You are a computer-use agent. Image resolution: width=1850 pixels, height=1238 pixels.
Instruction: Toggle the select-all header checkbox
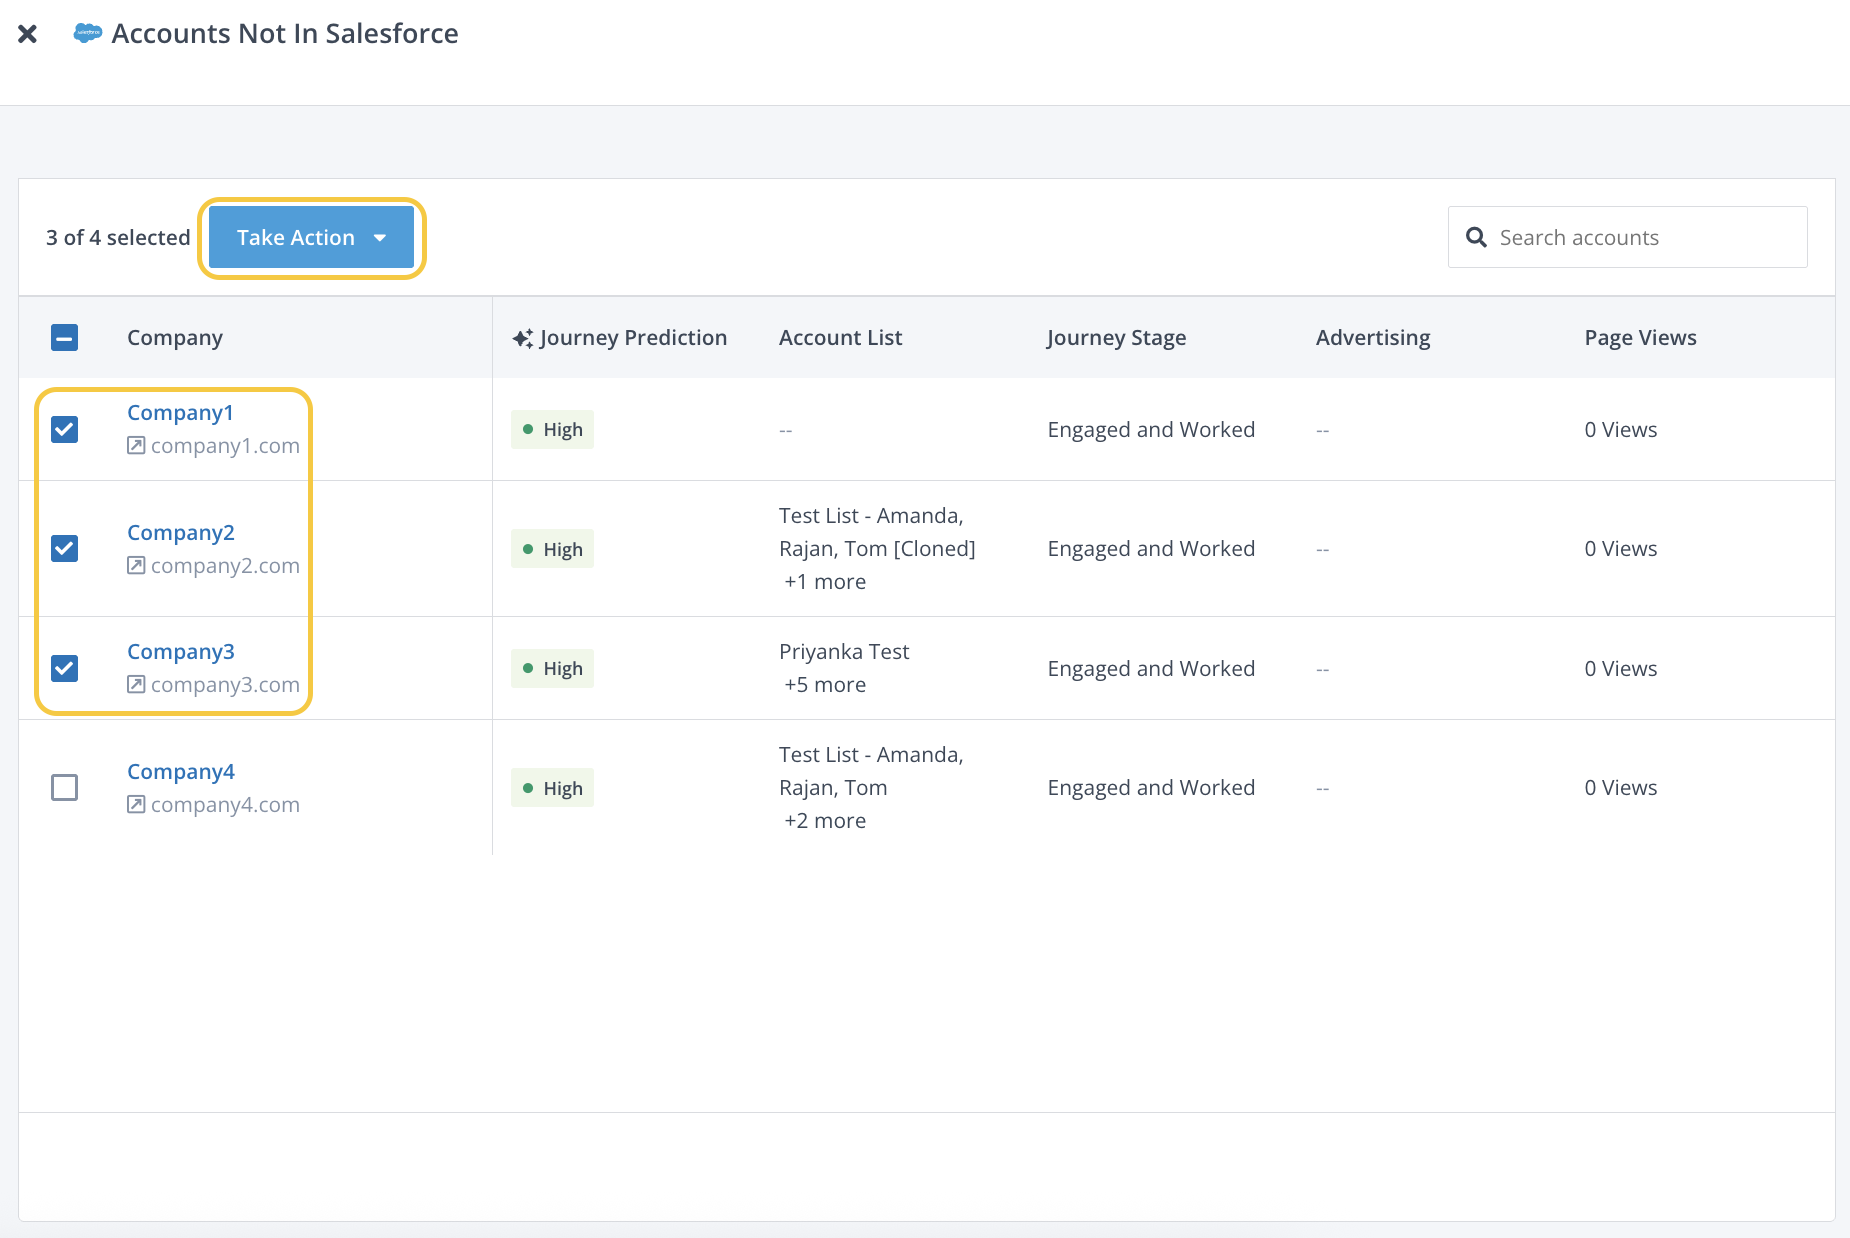tap(65, 338)
